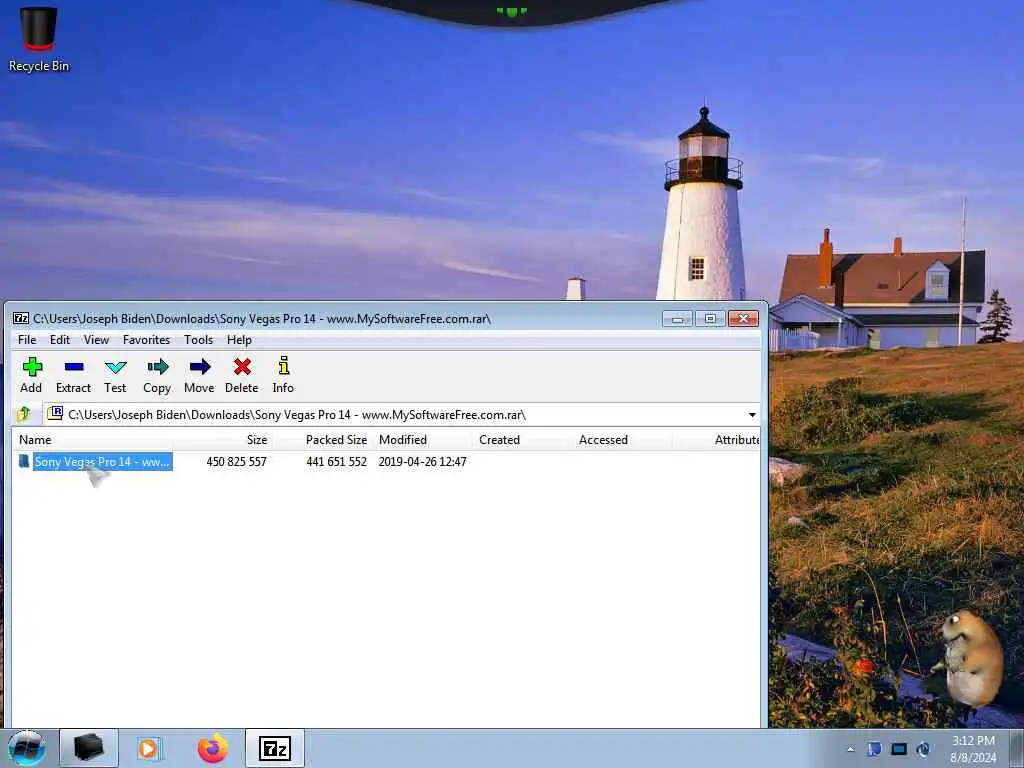1024x768 pixels.
Task: Minimize the 7-Zip window
Action: pos(678,319)
